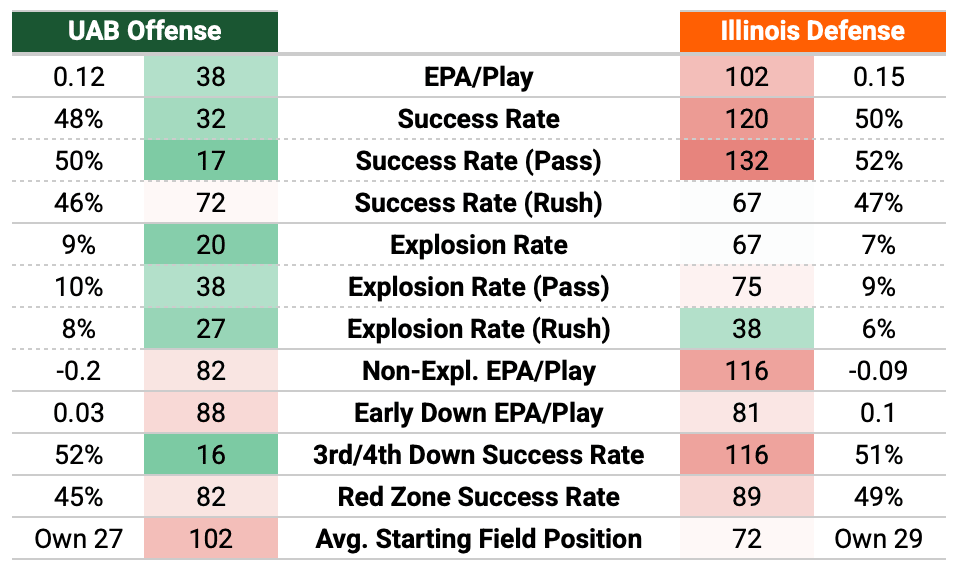970x577 pixels.
Task: Click the Explosion Rate row label
Action: click(x=478, y=246)
